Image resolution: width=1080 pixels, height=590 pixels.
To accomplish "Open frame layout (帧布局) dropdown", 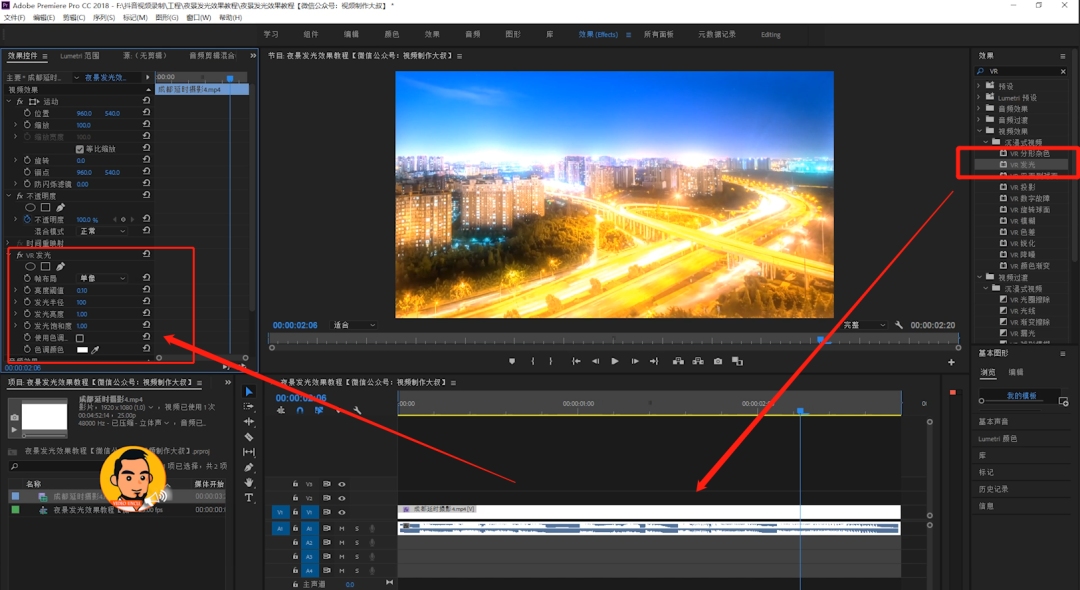I will (x=102, y=278).
